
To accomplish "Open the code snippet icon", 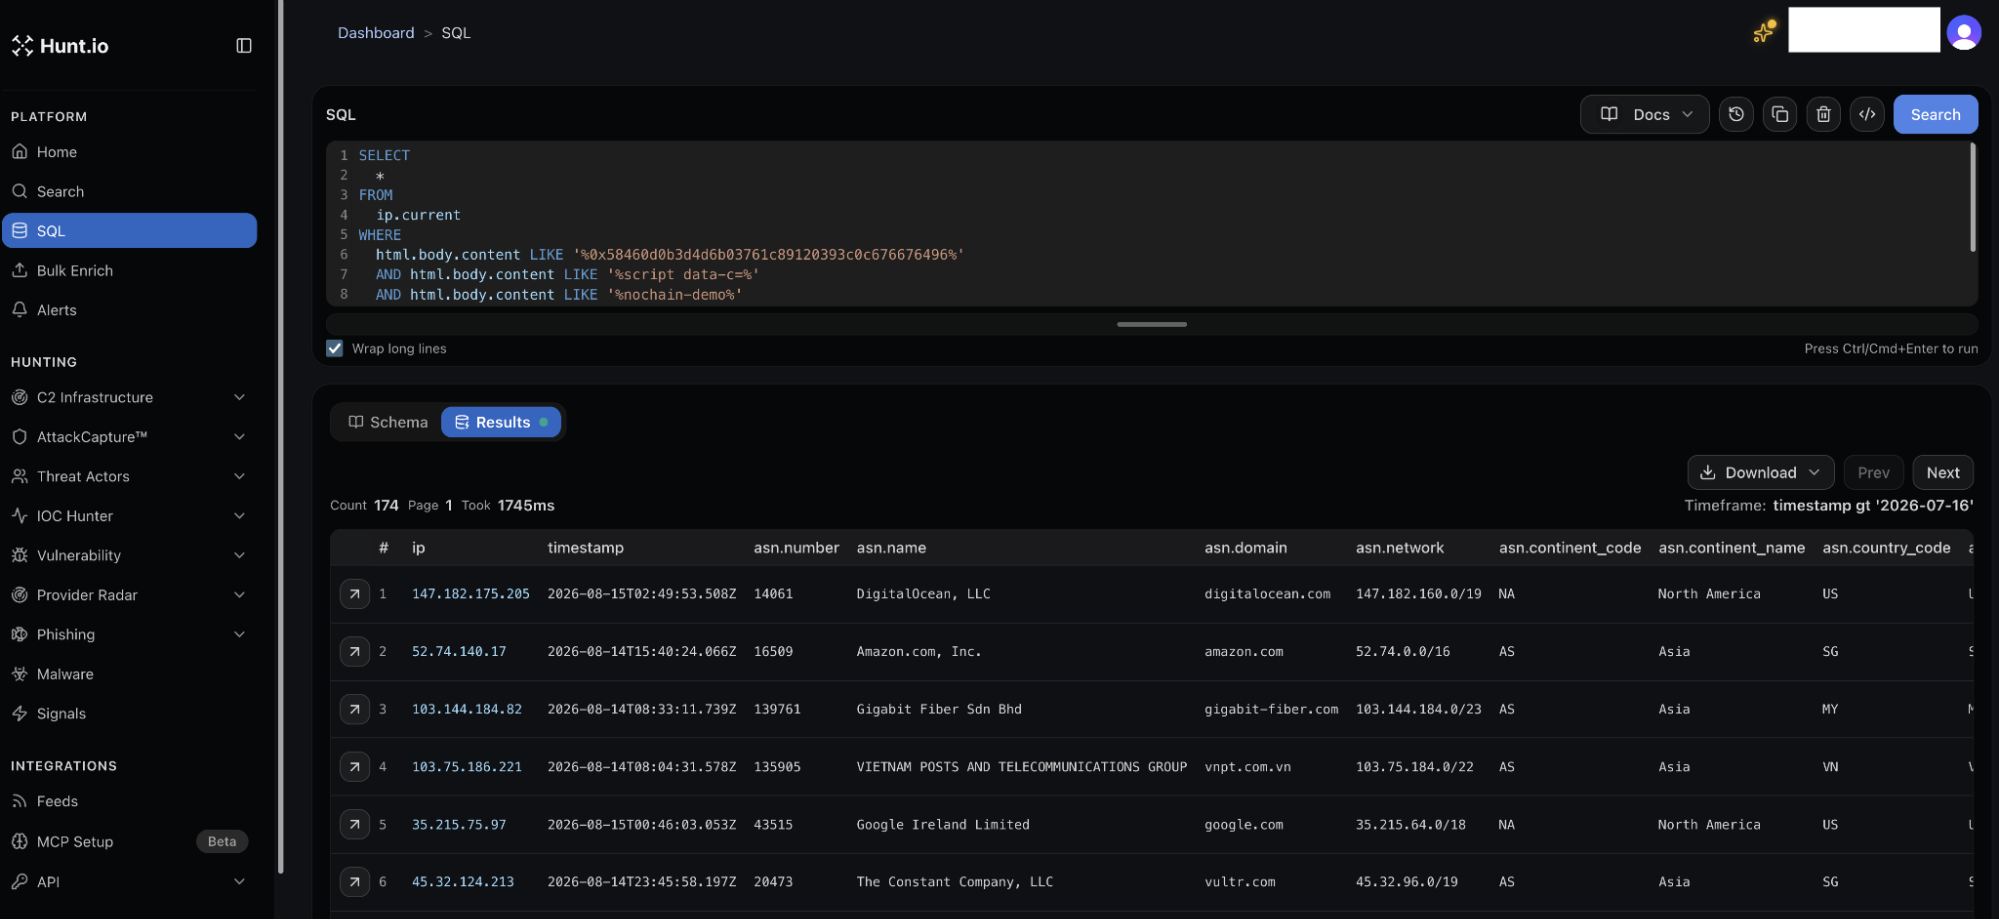I will pos(1867,114).
